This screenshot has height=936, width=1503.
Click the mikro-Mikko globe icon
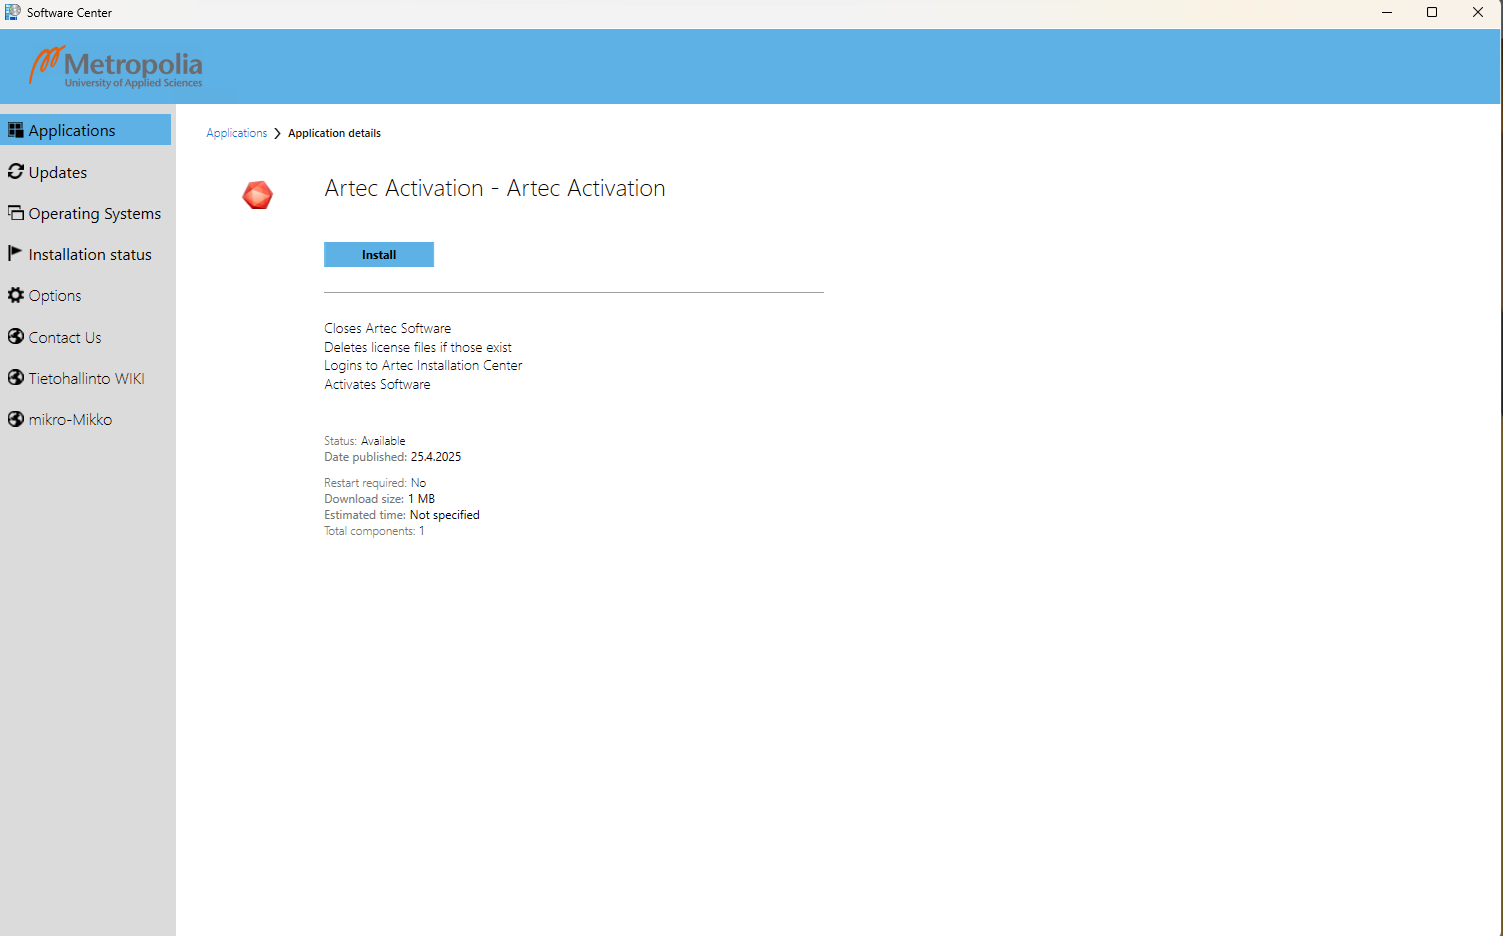15,419
